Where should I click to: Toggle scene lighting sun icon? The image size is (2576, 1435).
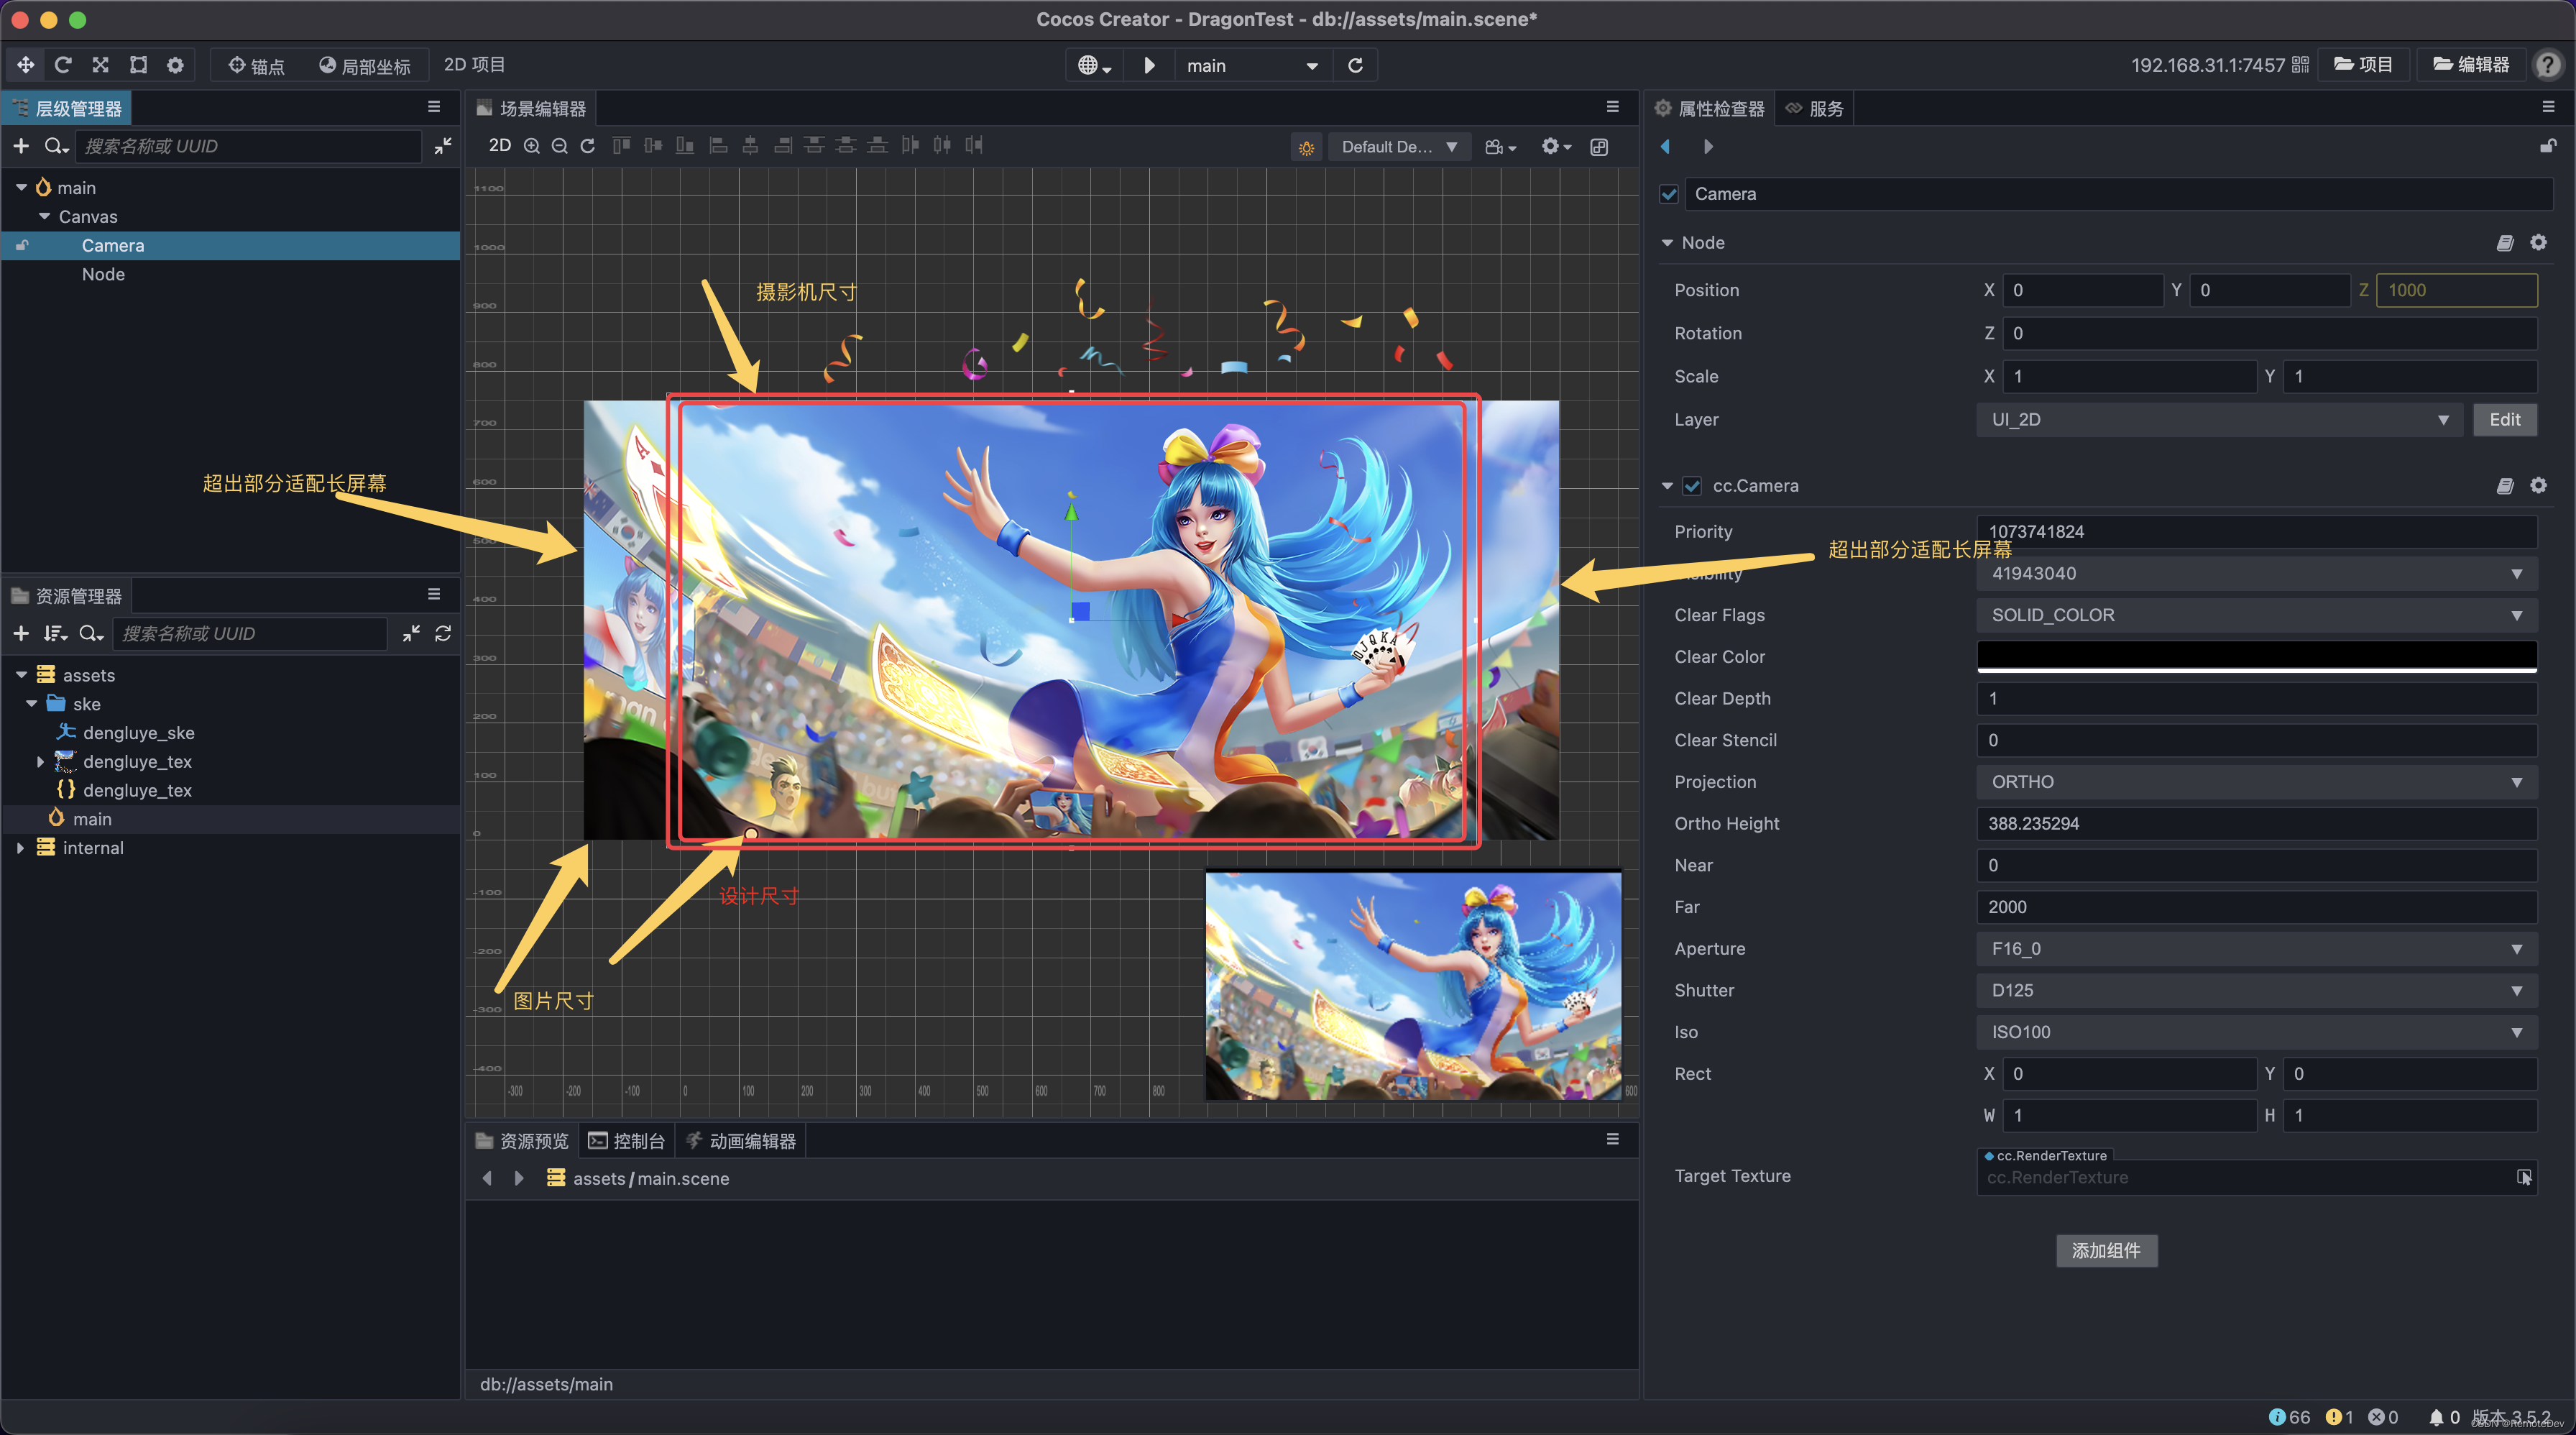[x=1306, y=147]
